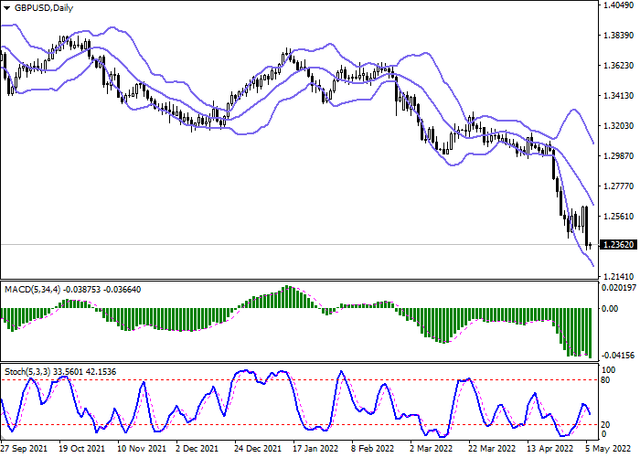Image resolution: width=640 pixels, height=457 pixels.
Task: Click the triangle arrow beside GBPUSD,Daily
Action: pyautogui.click(x=9, y=9)
